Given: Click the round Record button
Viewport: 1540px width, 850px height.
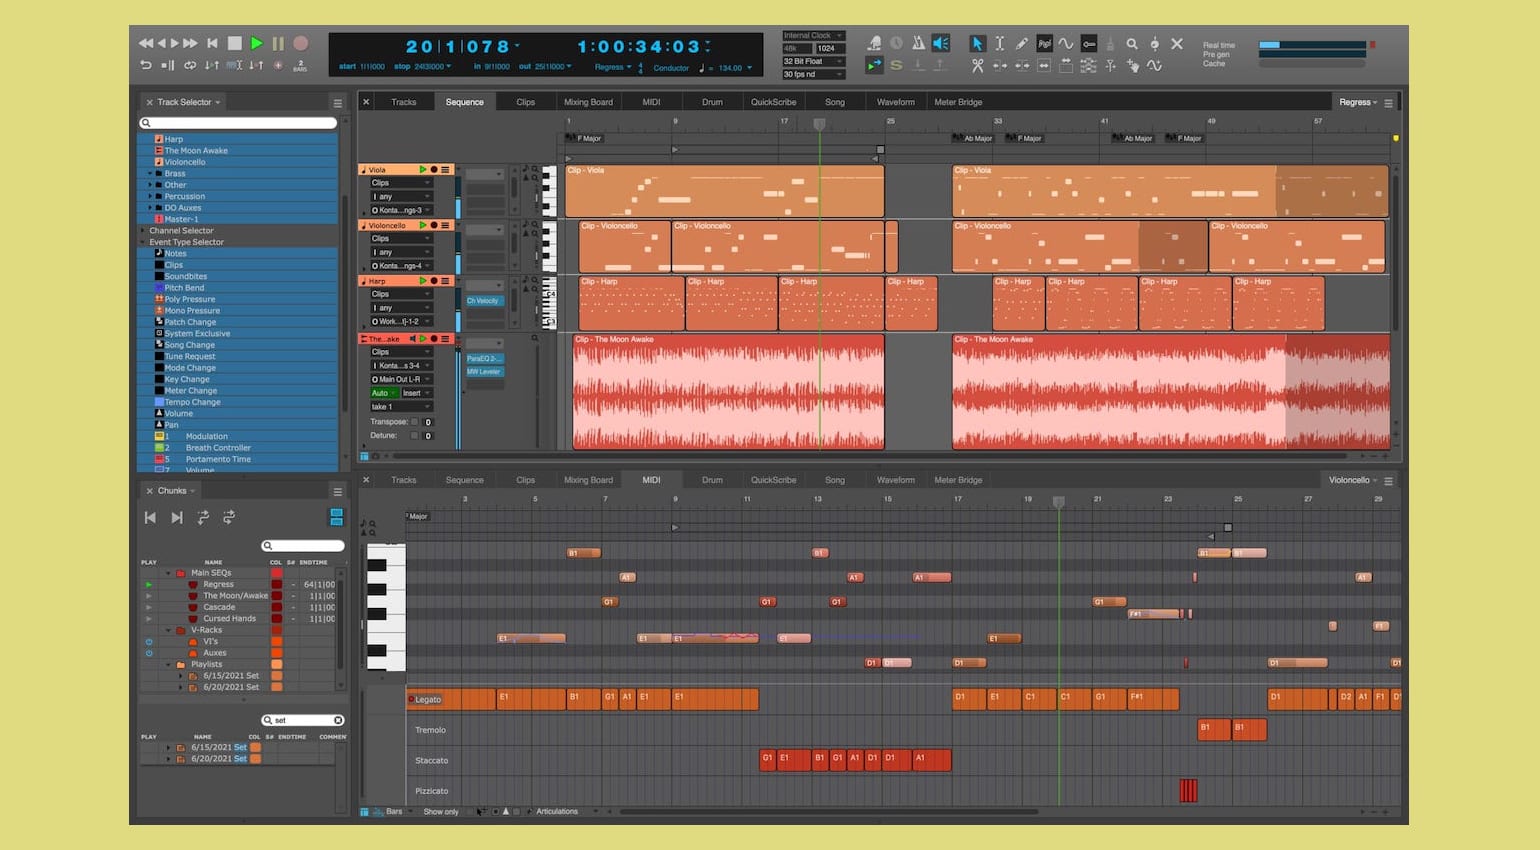Looking at the screenshot, I should pyautogui.click(x=300, y=43).
